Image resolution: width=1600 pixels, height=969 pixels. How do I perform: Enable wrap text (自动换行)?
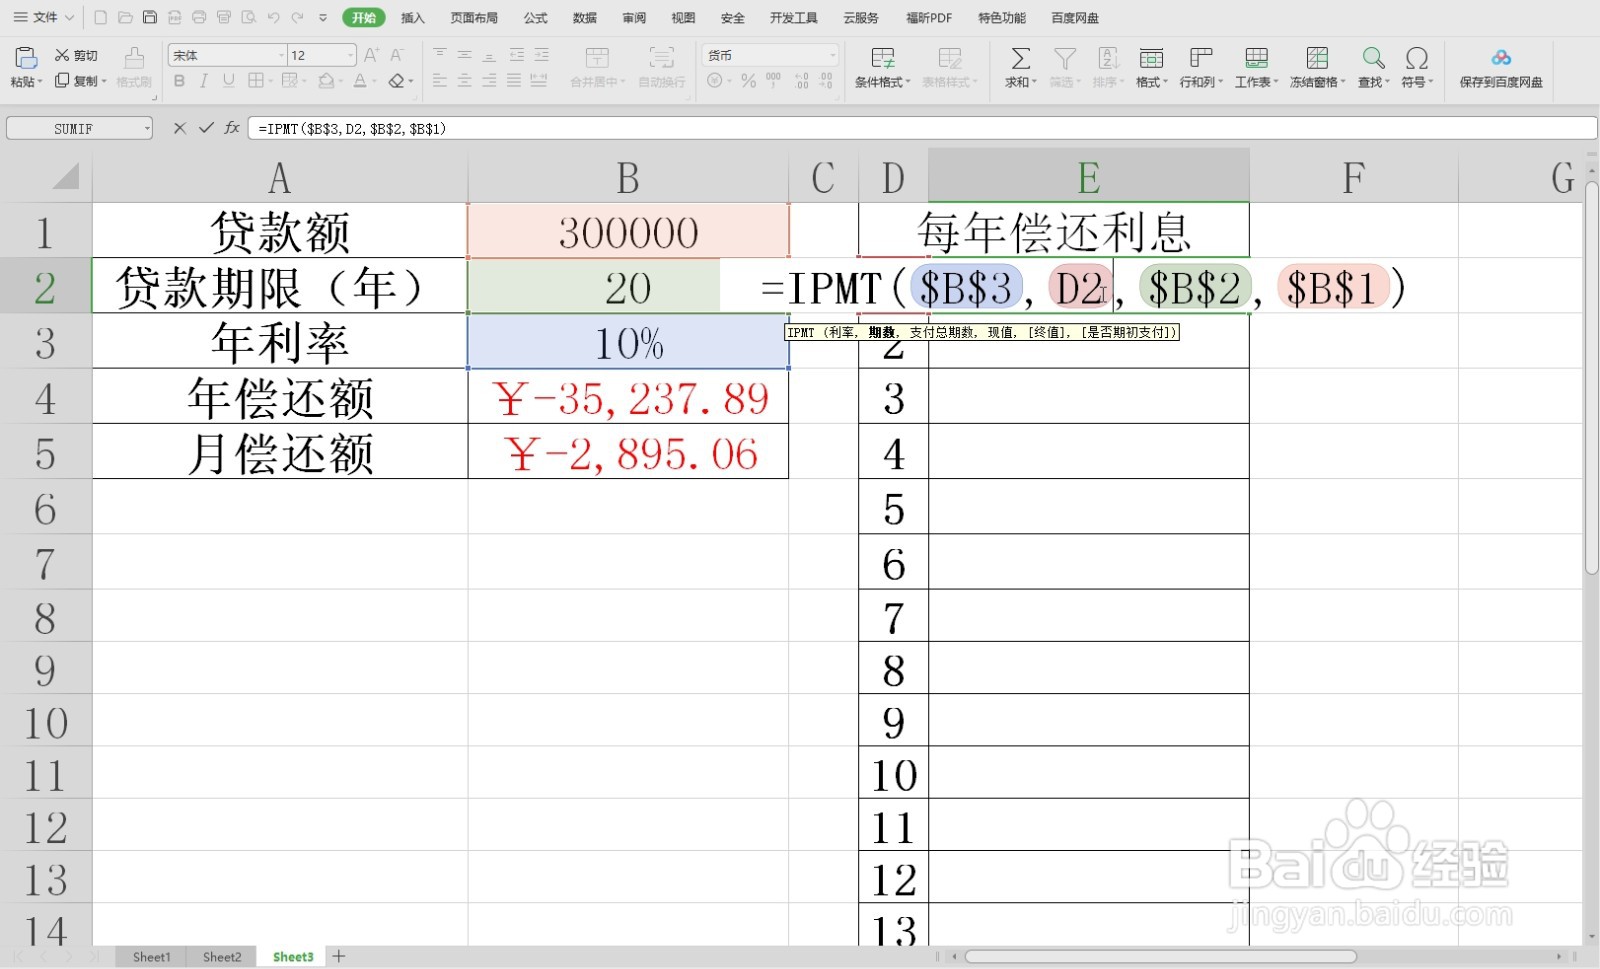tap(661, 60)
